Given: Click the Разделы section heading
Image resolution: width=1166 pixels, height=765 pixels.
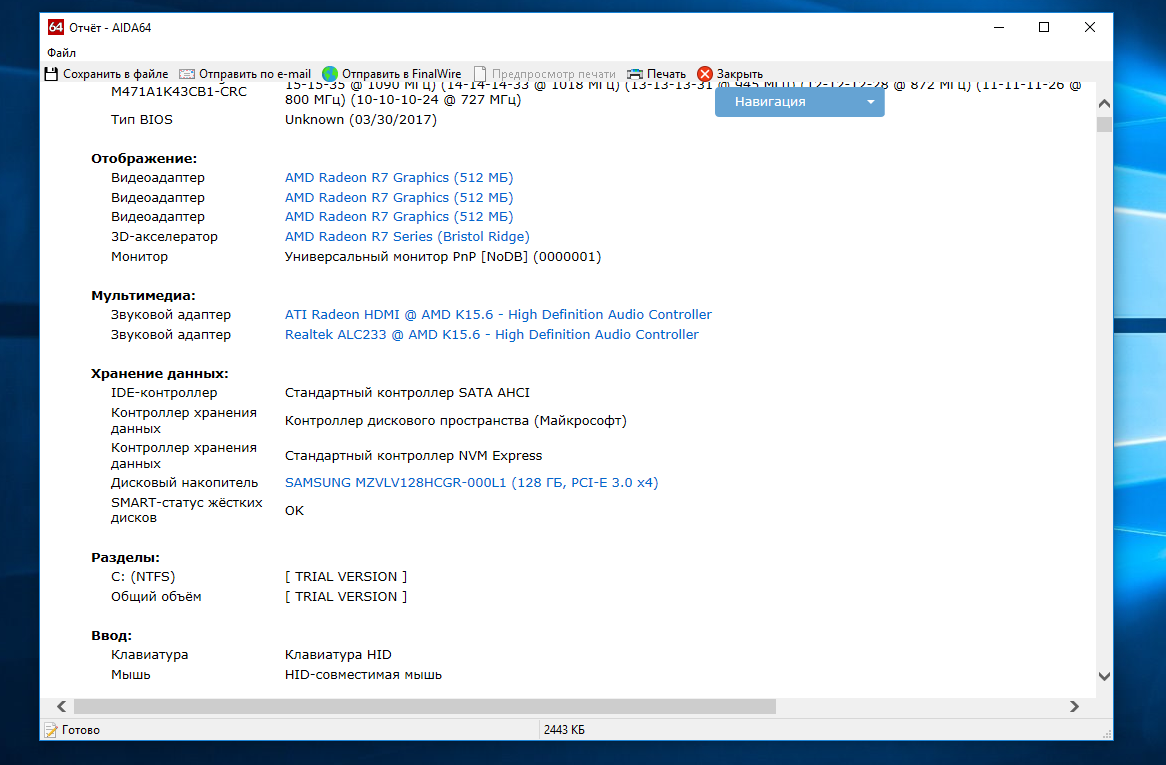Looking at the screenshot, I should click(x=126, y=558).
